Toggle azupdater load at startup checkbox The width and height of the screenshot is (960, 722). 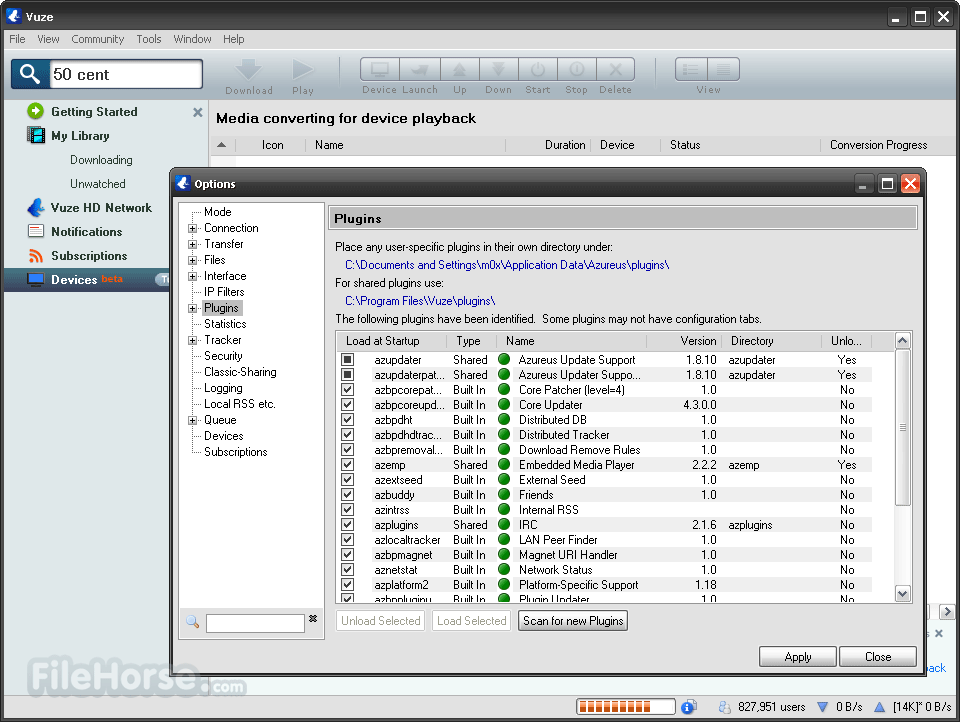348,360
